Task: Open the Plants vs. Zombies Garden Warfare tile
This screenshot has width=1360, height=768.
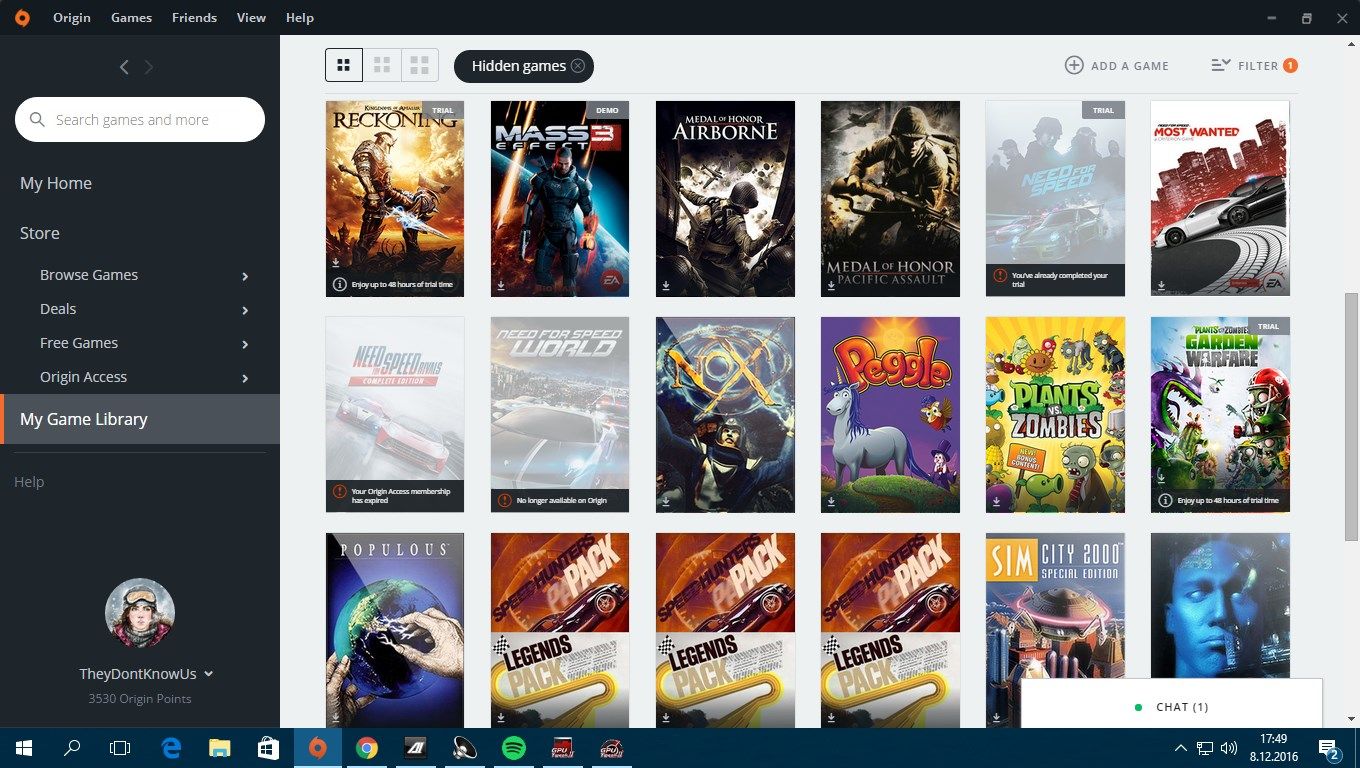Action: (x=1220, y=415)
